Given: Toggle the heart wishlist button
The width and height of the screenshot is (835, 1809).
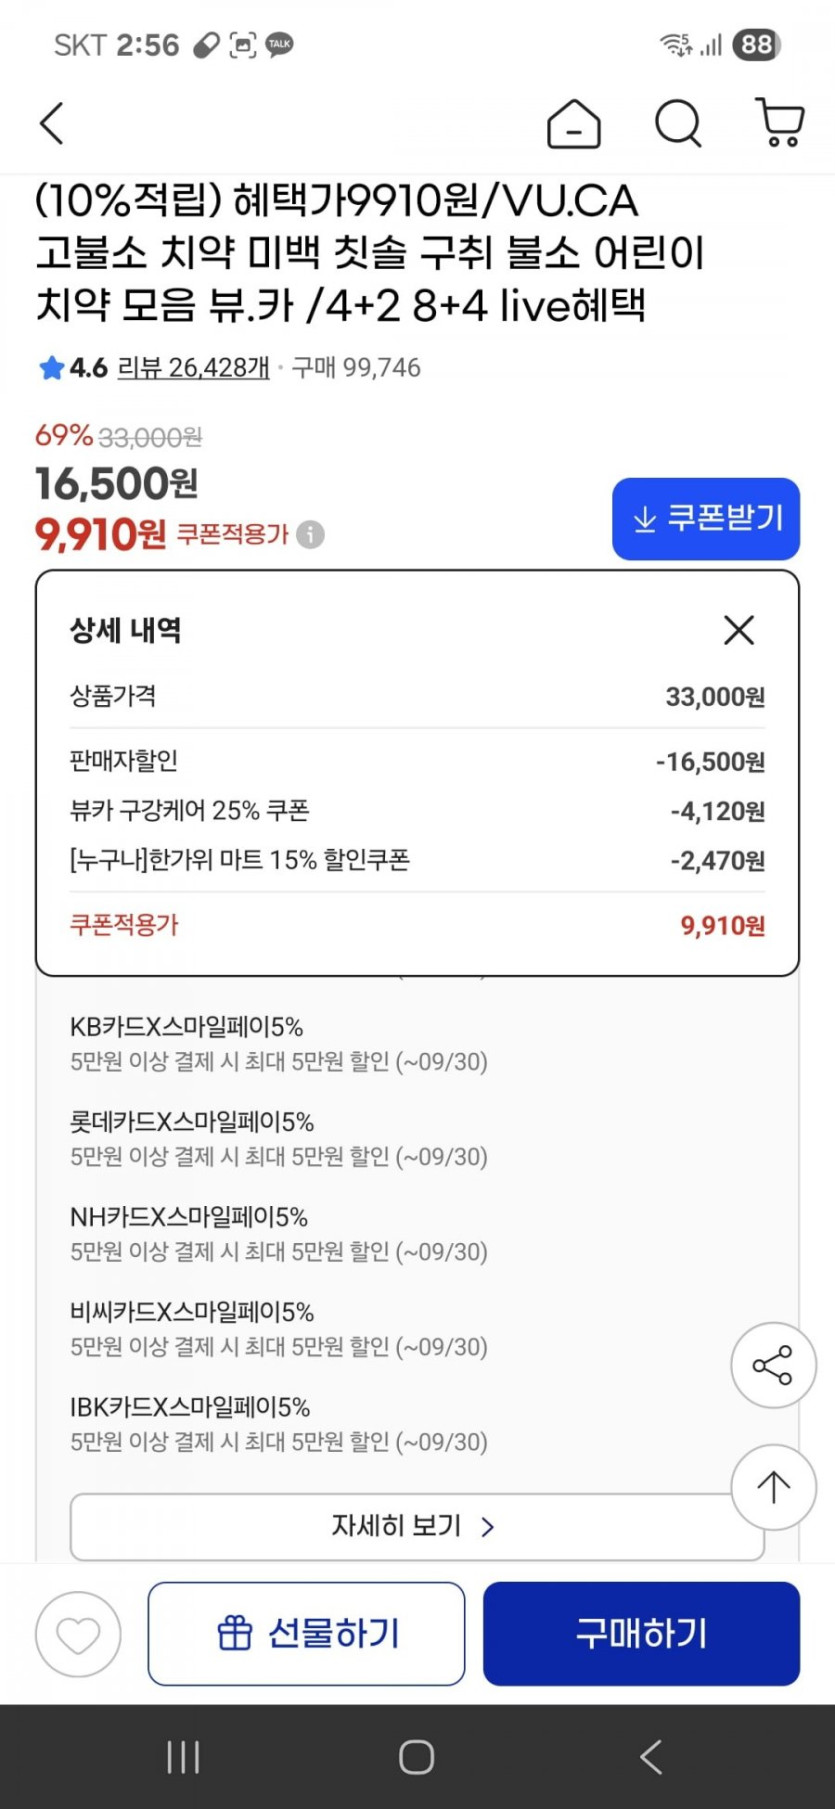Looking at the screenshot, I should (x=78, y=1634).
